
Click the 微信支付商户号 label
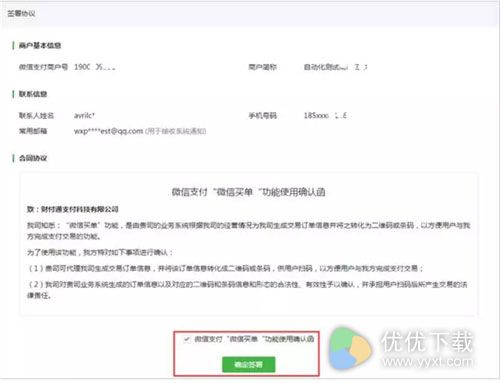point(43,67)
